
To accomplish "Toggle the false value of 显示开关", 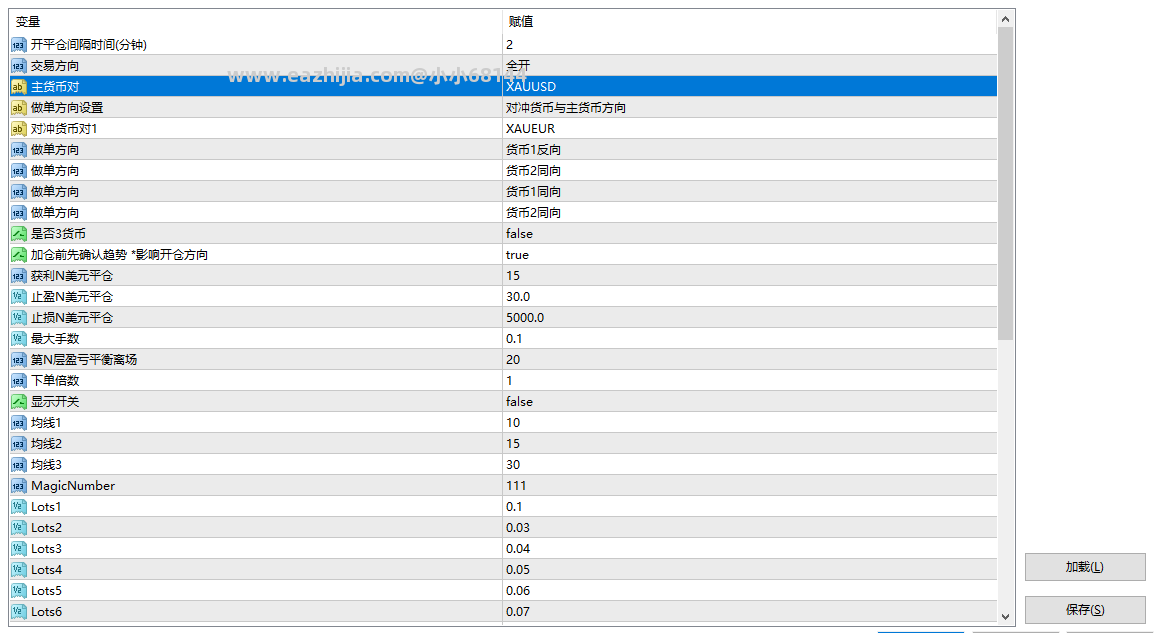I will (x=749, y=402).
